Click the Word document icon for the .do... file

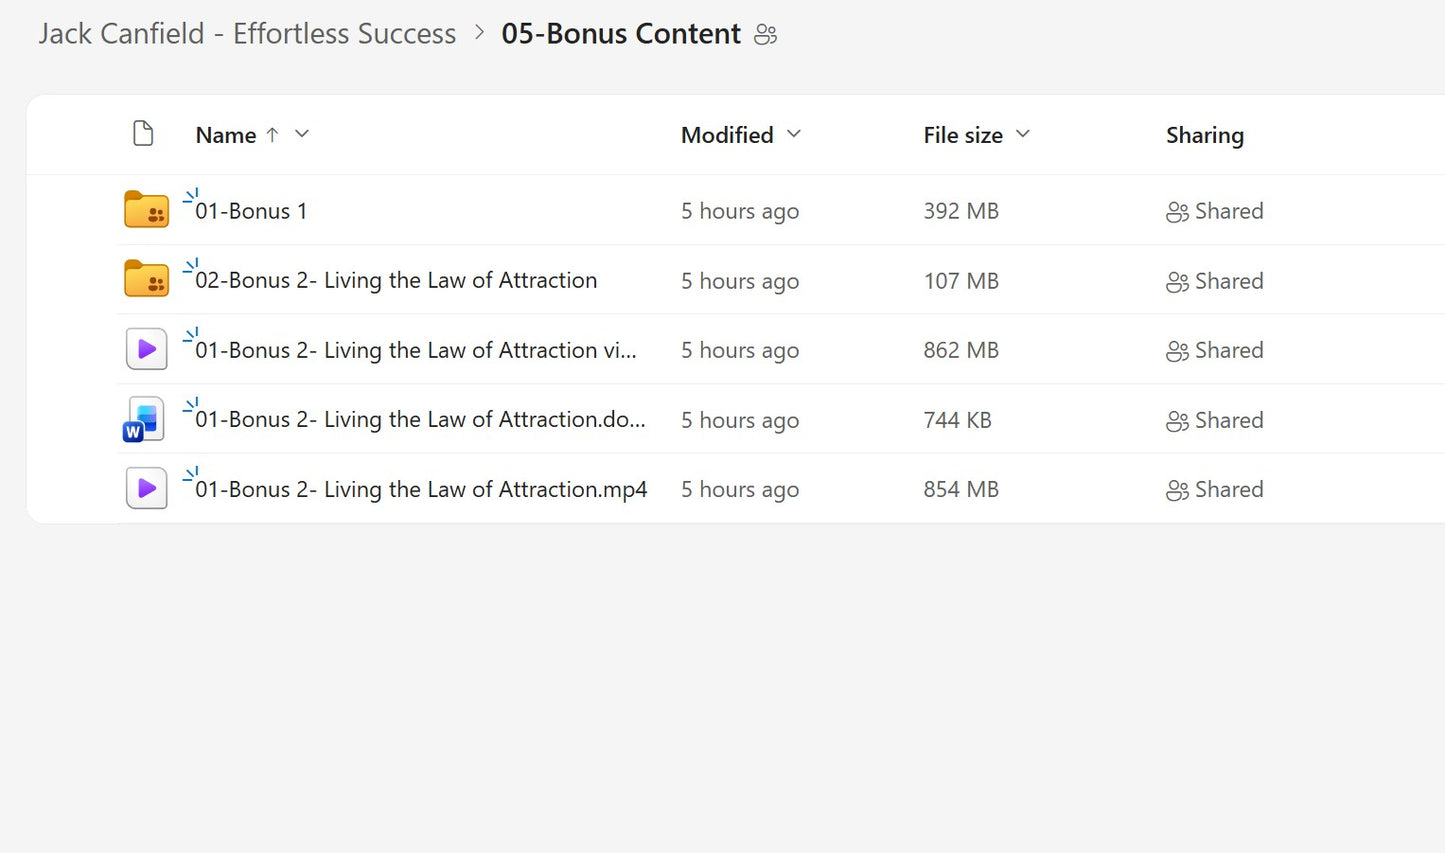144,420
